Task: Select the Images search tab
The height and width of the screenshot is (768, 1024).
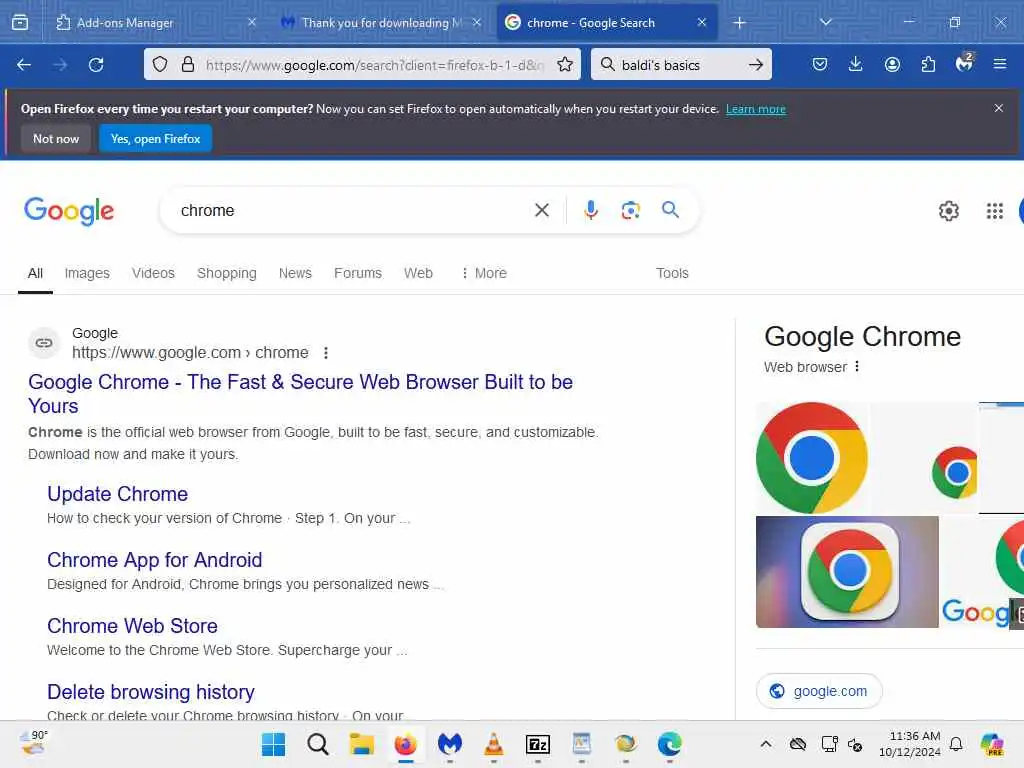Action: (87, 273)
